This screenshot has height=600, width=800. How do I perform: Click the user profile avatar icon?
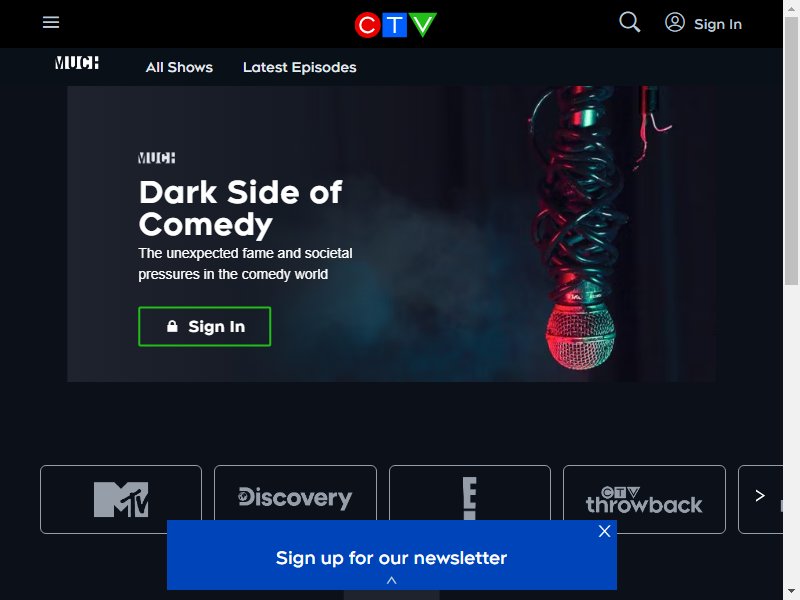click(674, 22)
